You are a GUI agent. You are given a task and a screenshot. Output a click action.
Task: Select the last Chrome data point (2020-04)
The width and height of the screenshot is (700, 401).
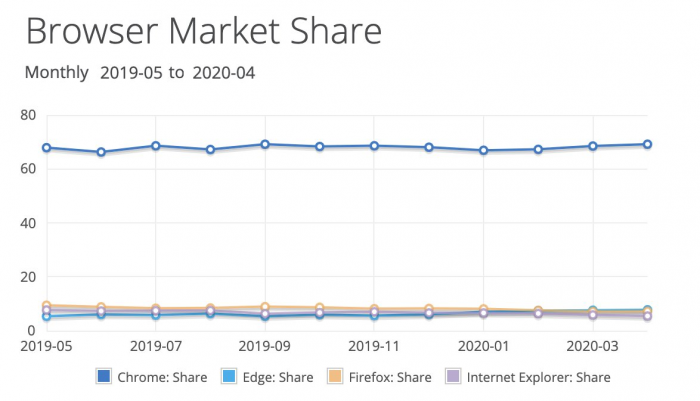pos(647,144)
